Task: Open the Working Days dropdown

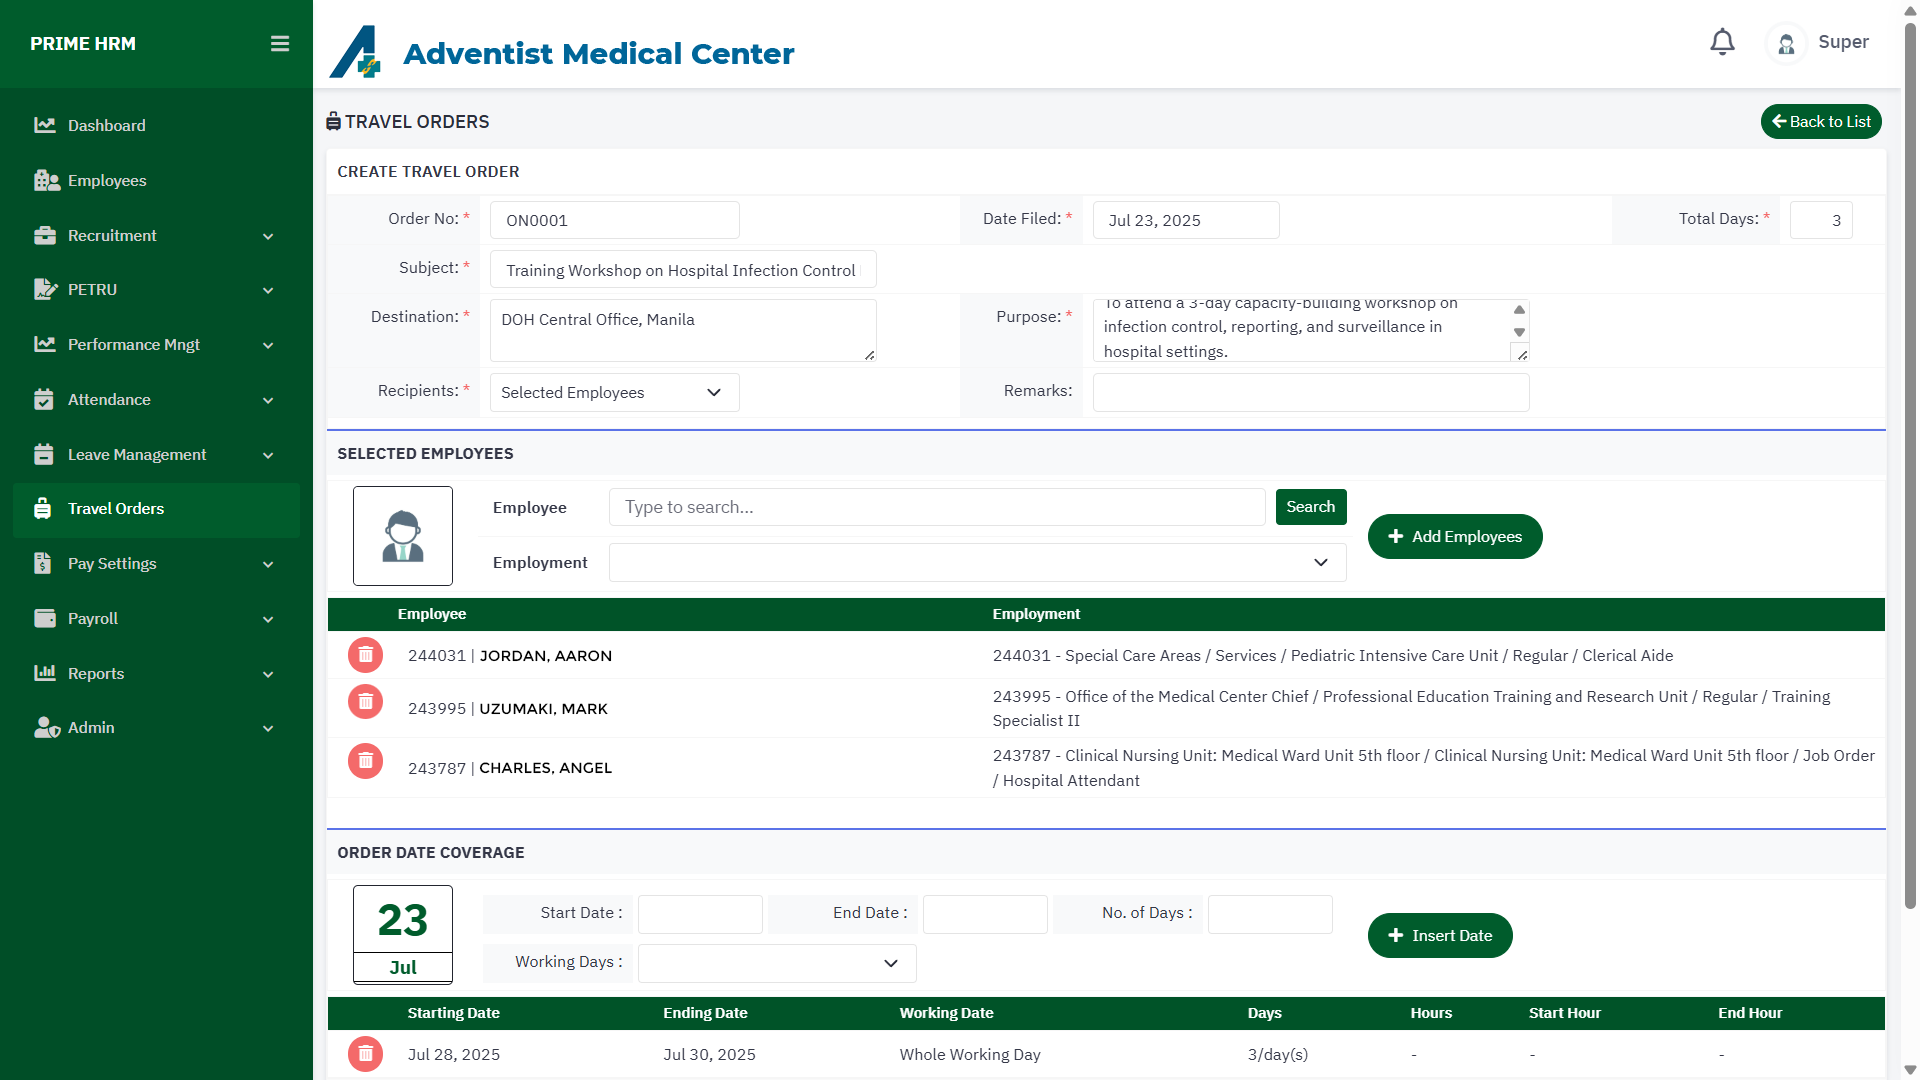Action: (x=777, y=963)
